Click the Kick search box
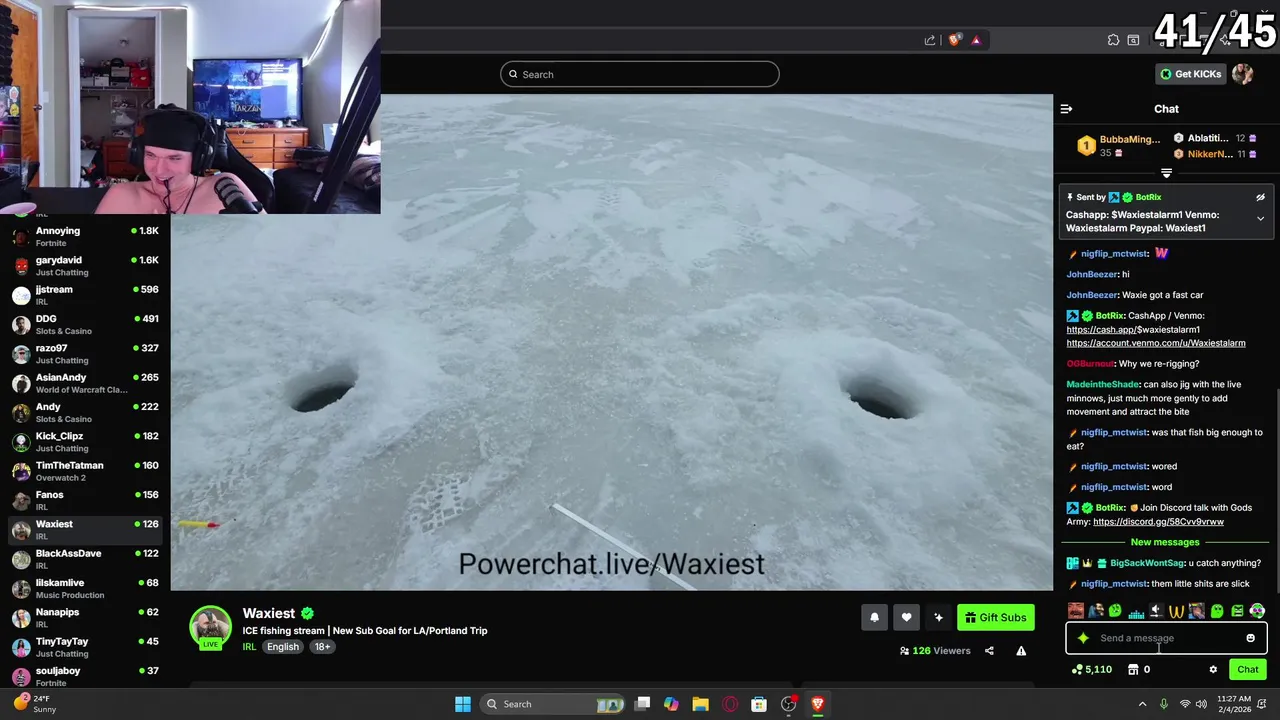1280x720 pixels. (x=640, y=74)
